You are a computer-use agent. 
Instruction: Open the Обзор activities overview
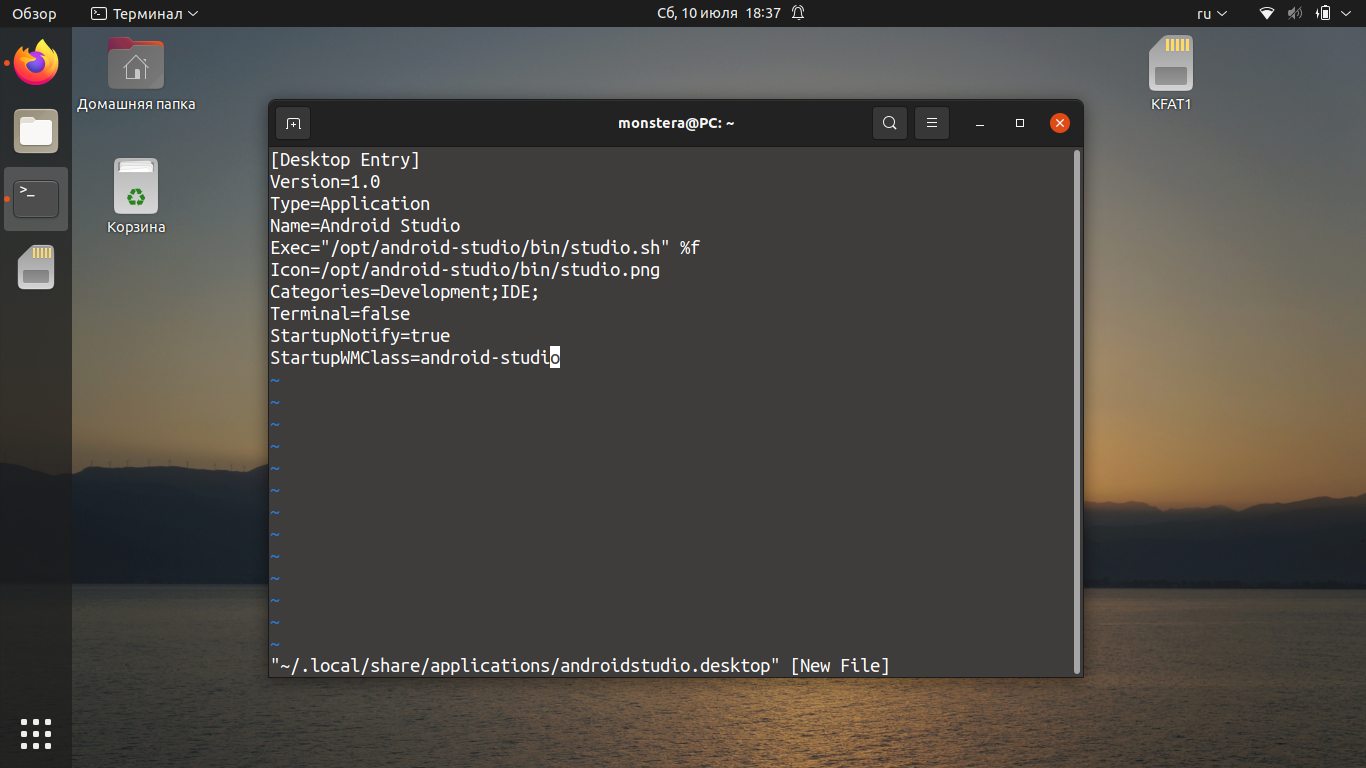tap(34, 13)
